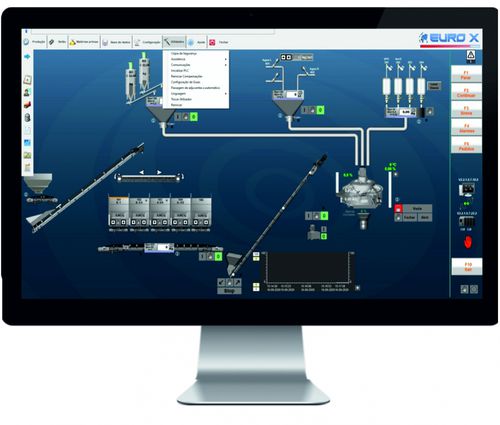
Task: Click the pump icon below the mixer indicator
Action: [x=313, y=233]
